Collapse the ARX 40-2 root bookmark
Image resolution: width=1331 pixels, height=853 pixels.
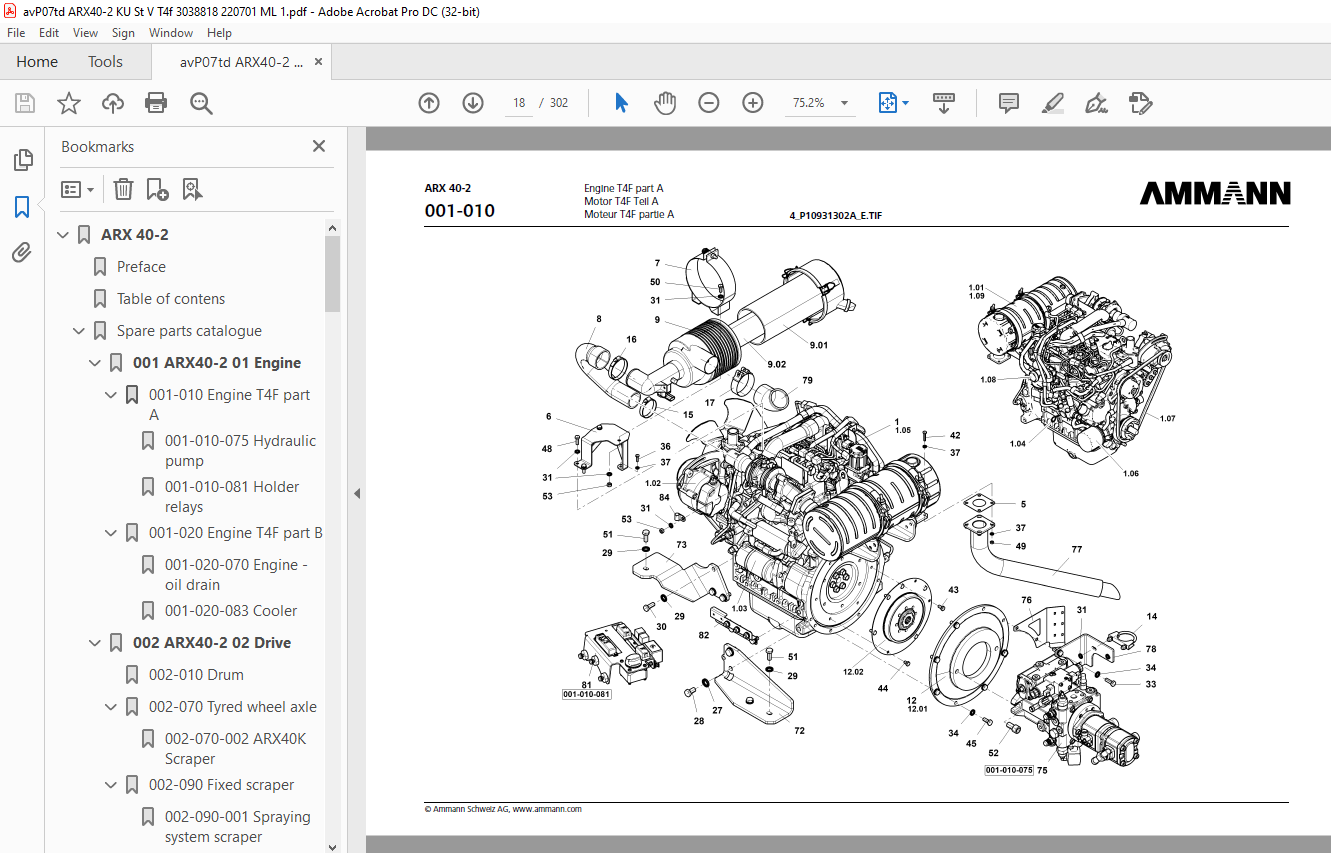(63, 235)
